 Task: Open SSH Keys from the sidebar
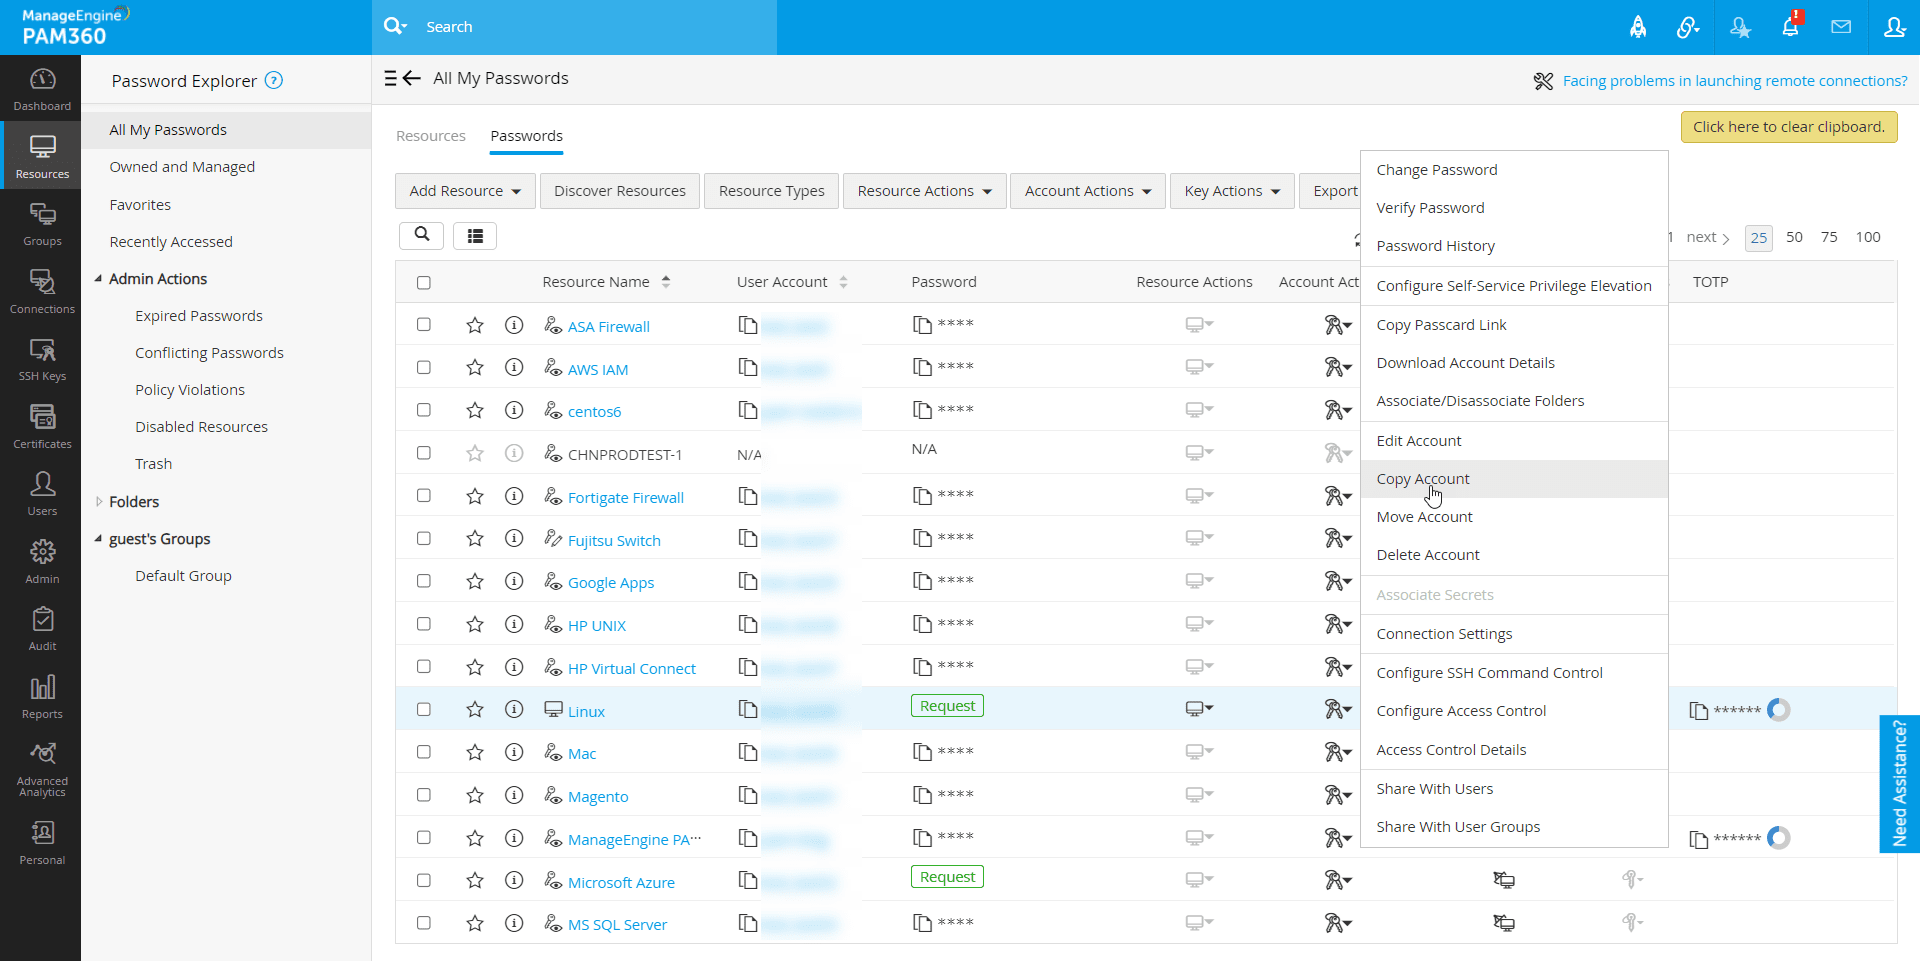pyautogui.click(x=42, y=358)
